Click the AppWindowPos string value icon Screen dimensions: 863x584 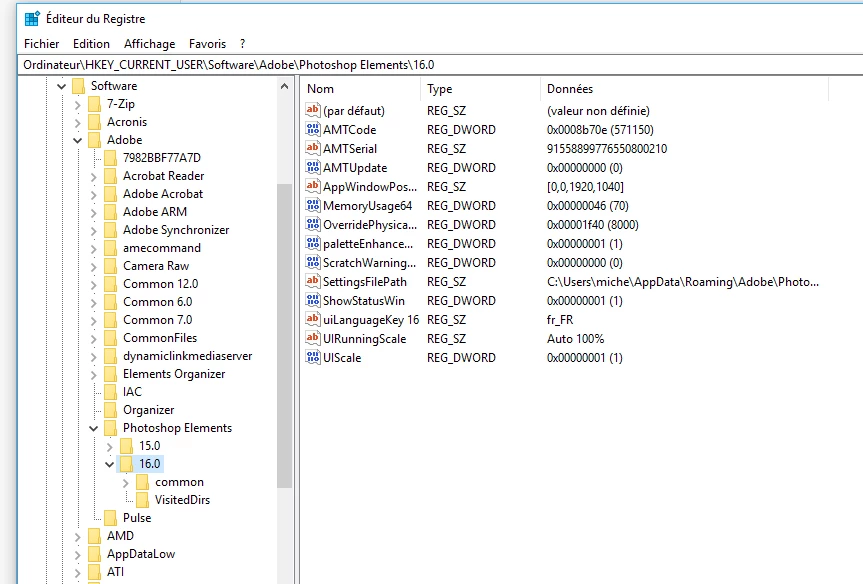pos(313,186)
